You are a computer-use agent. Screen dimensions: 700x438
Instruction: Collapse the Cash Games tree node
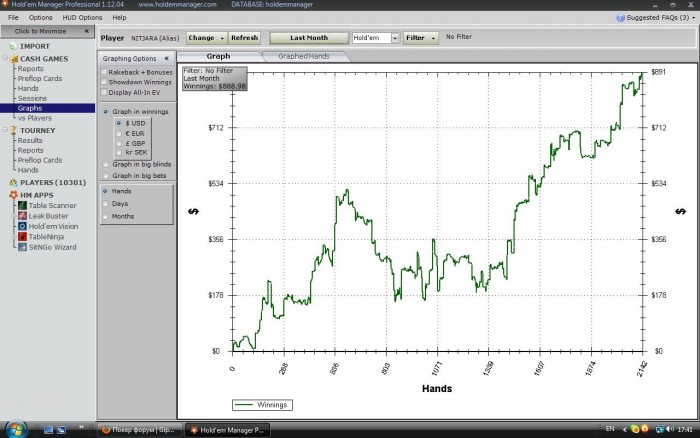[5, 58]
